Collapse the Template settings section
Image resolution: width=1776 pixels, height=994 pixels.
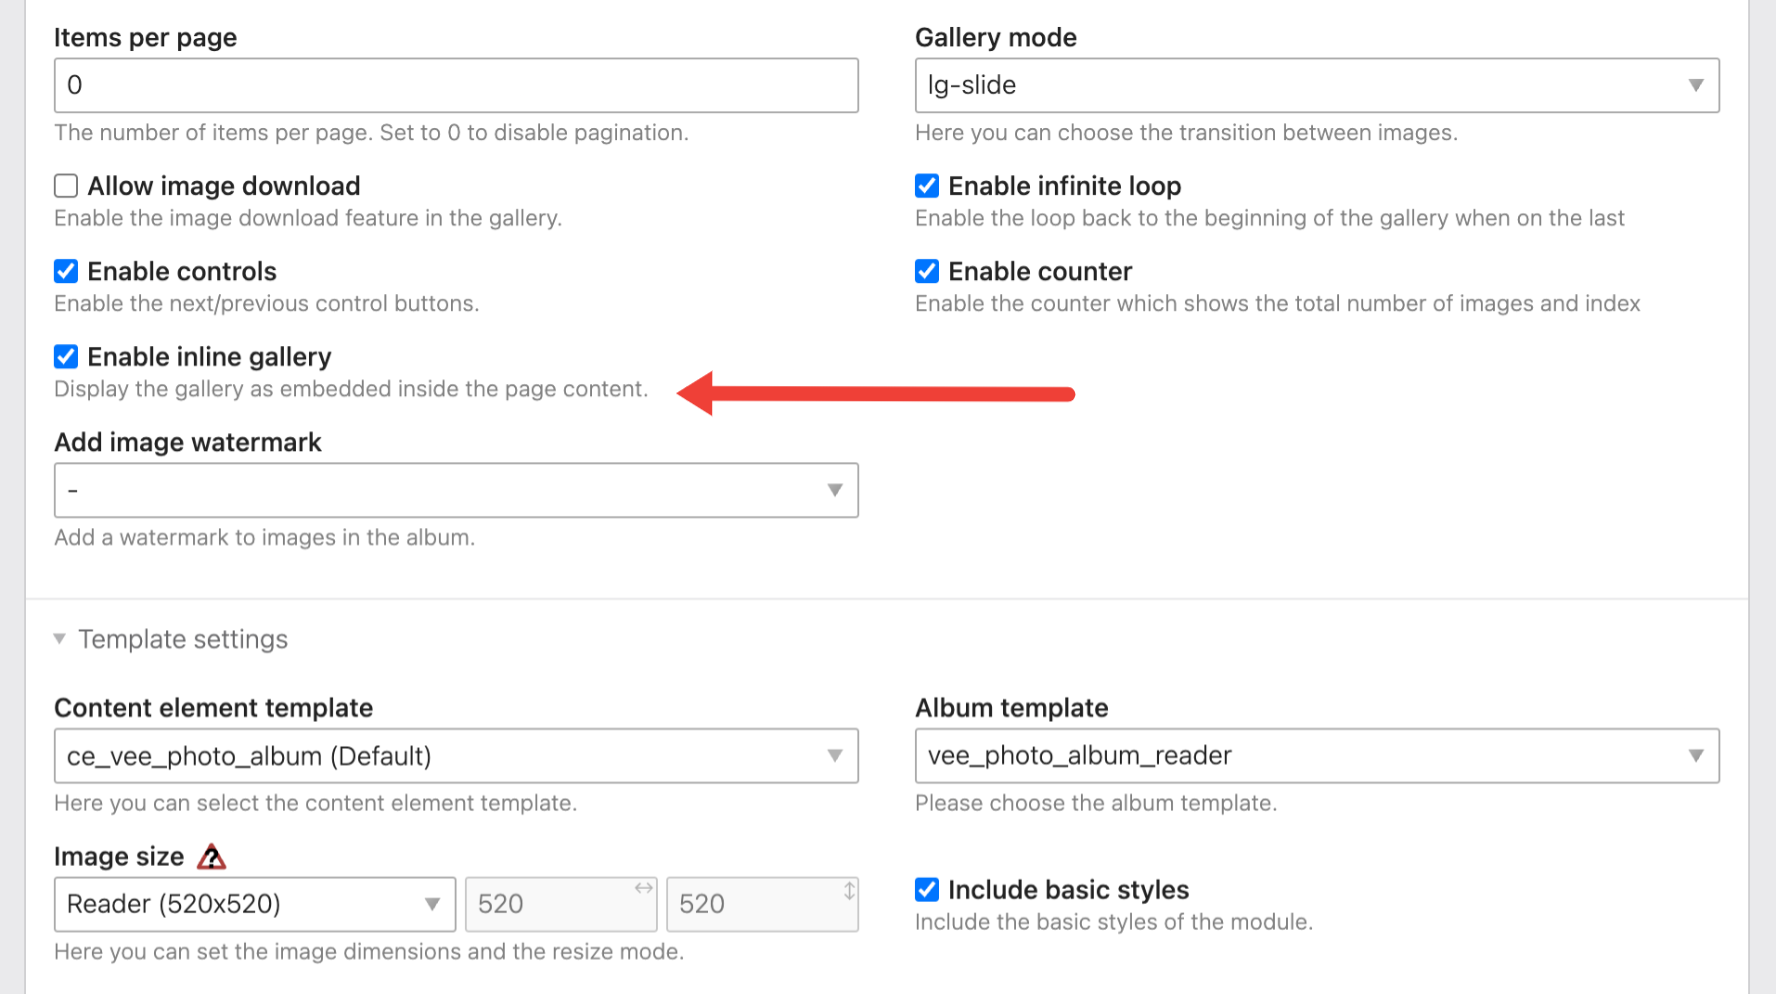pyautogui.click(x=60, y=638)
